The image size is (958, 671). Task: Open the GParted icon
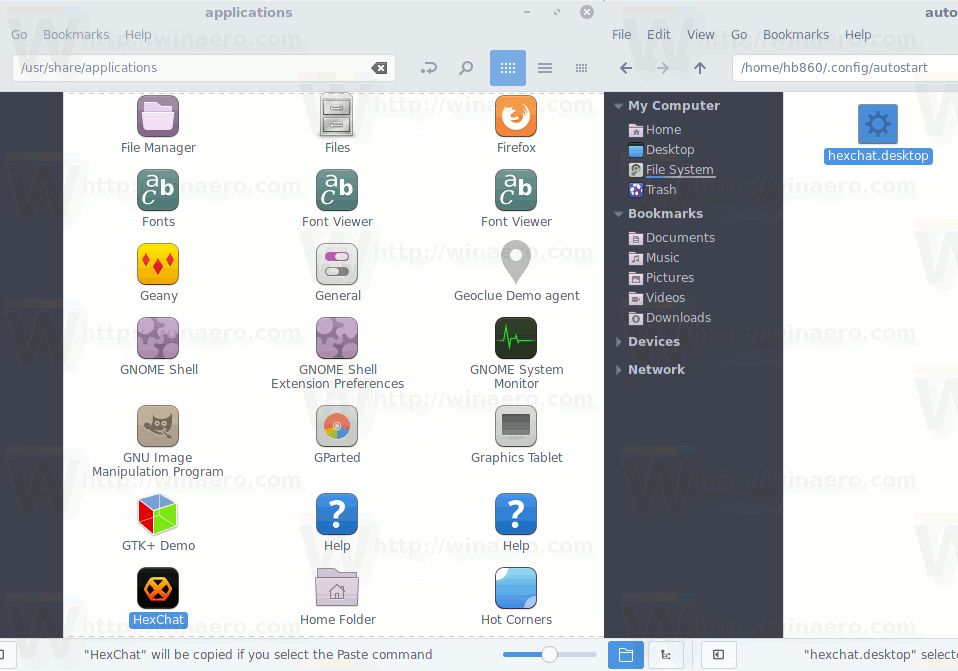(x=336, y=426)
